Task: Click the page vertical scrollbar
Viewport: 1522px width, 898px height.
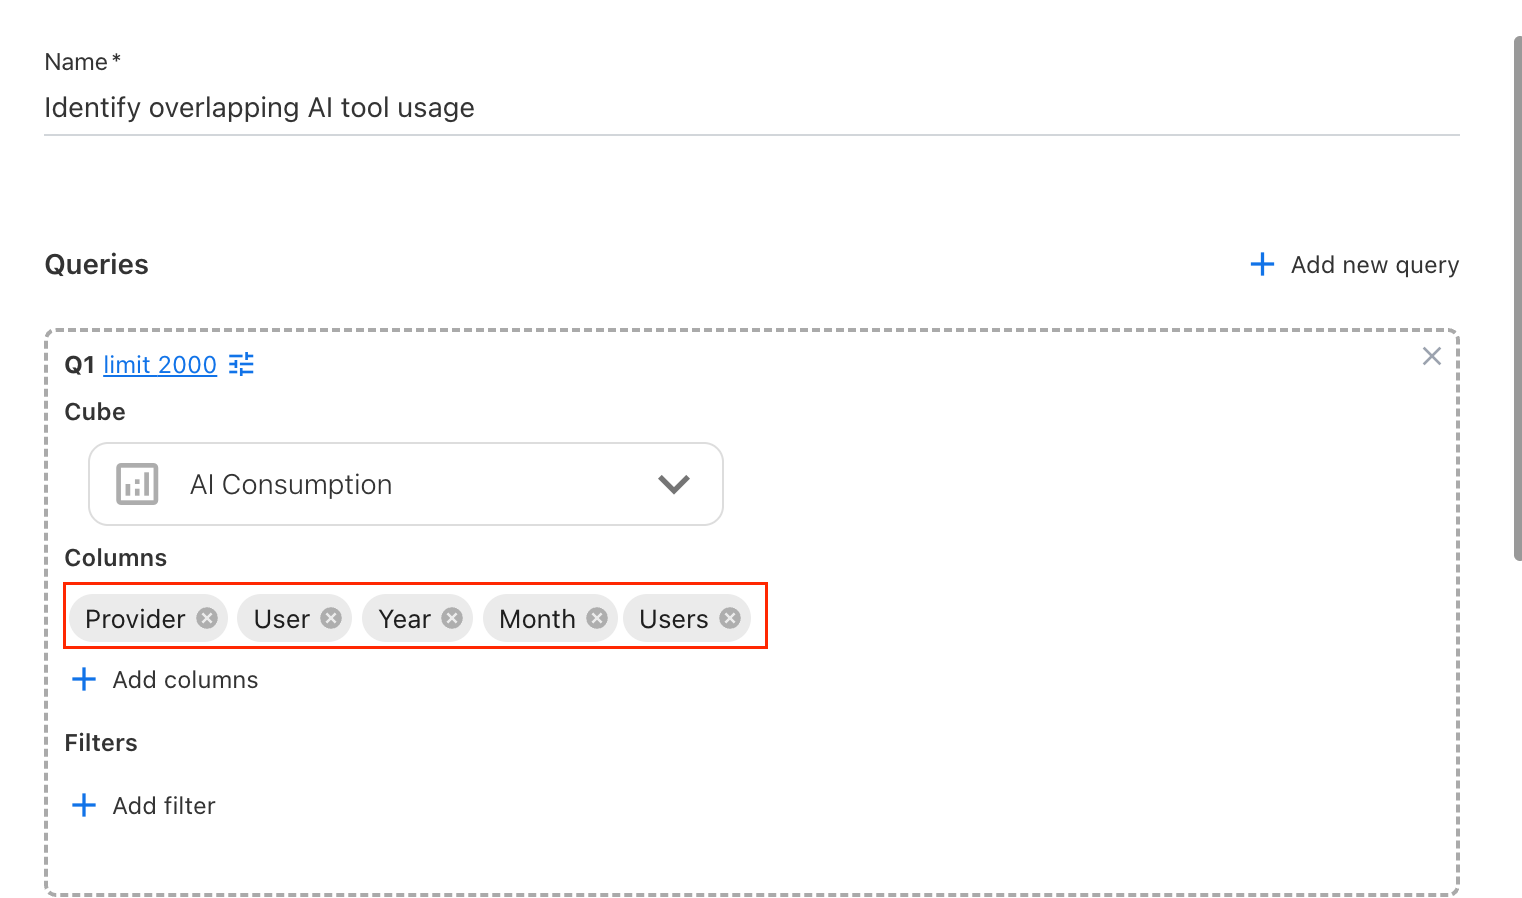Action: coord(1517,298)
